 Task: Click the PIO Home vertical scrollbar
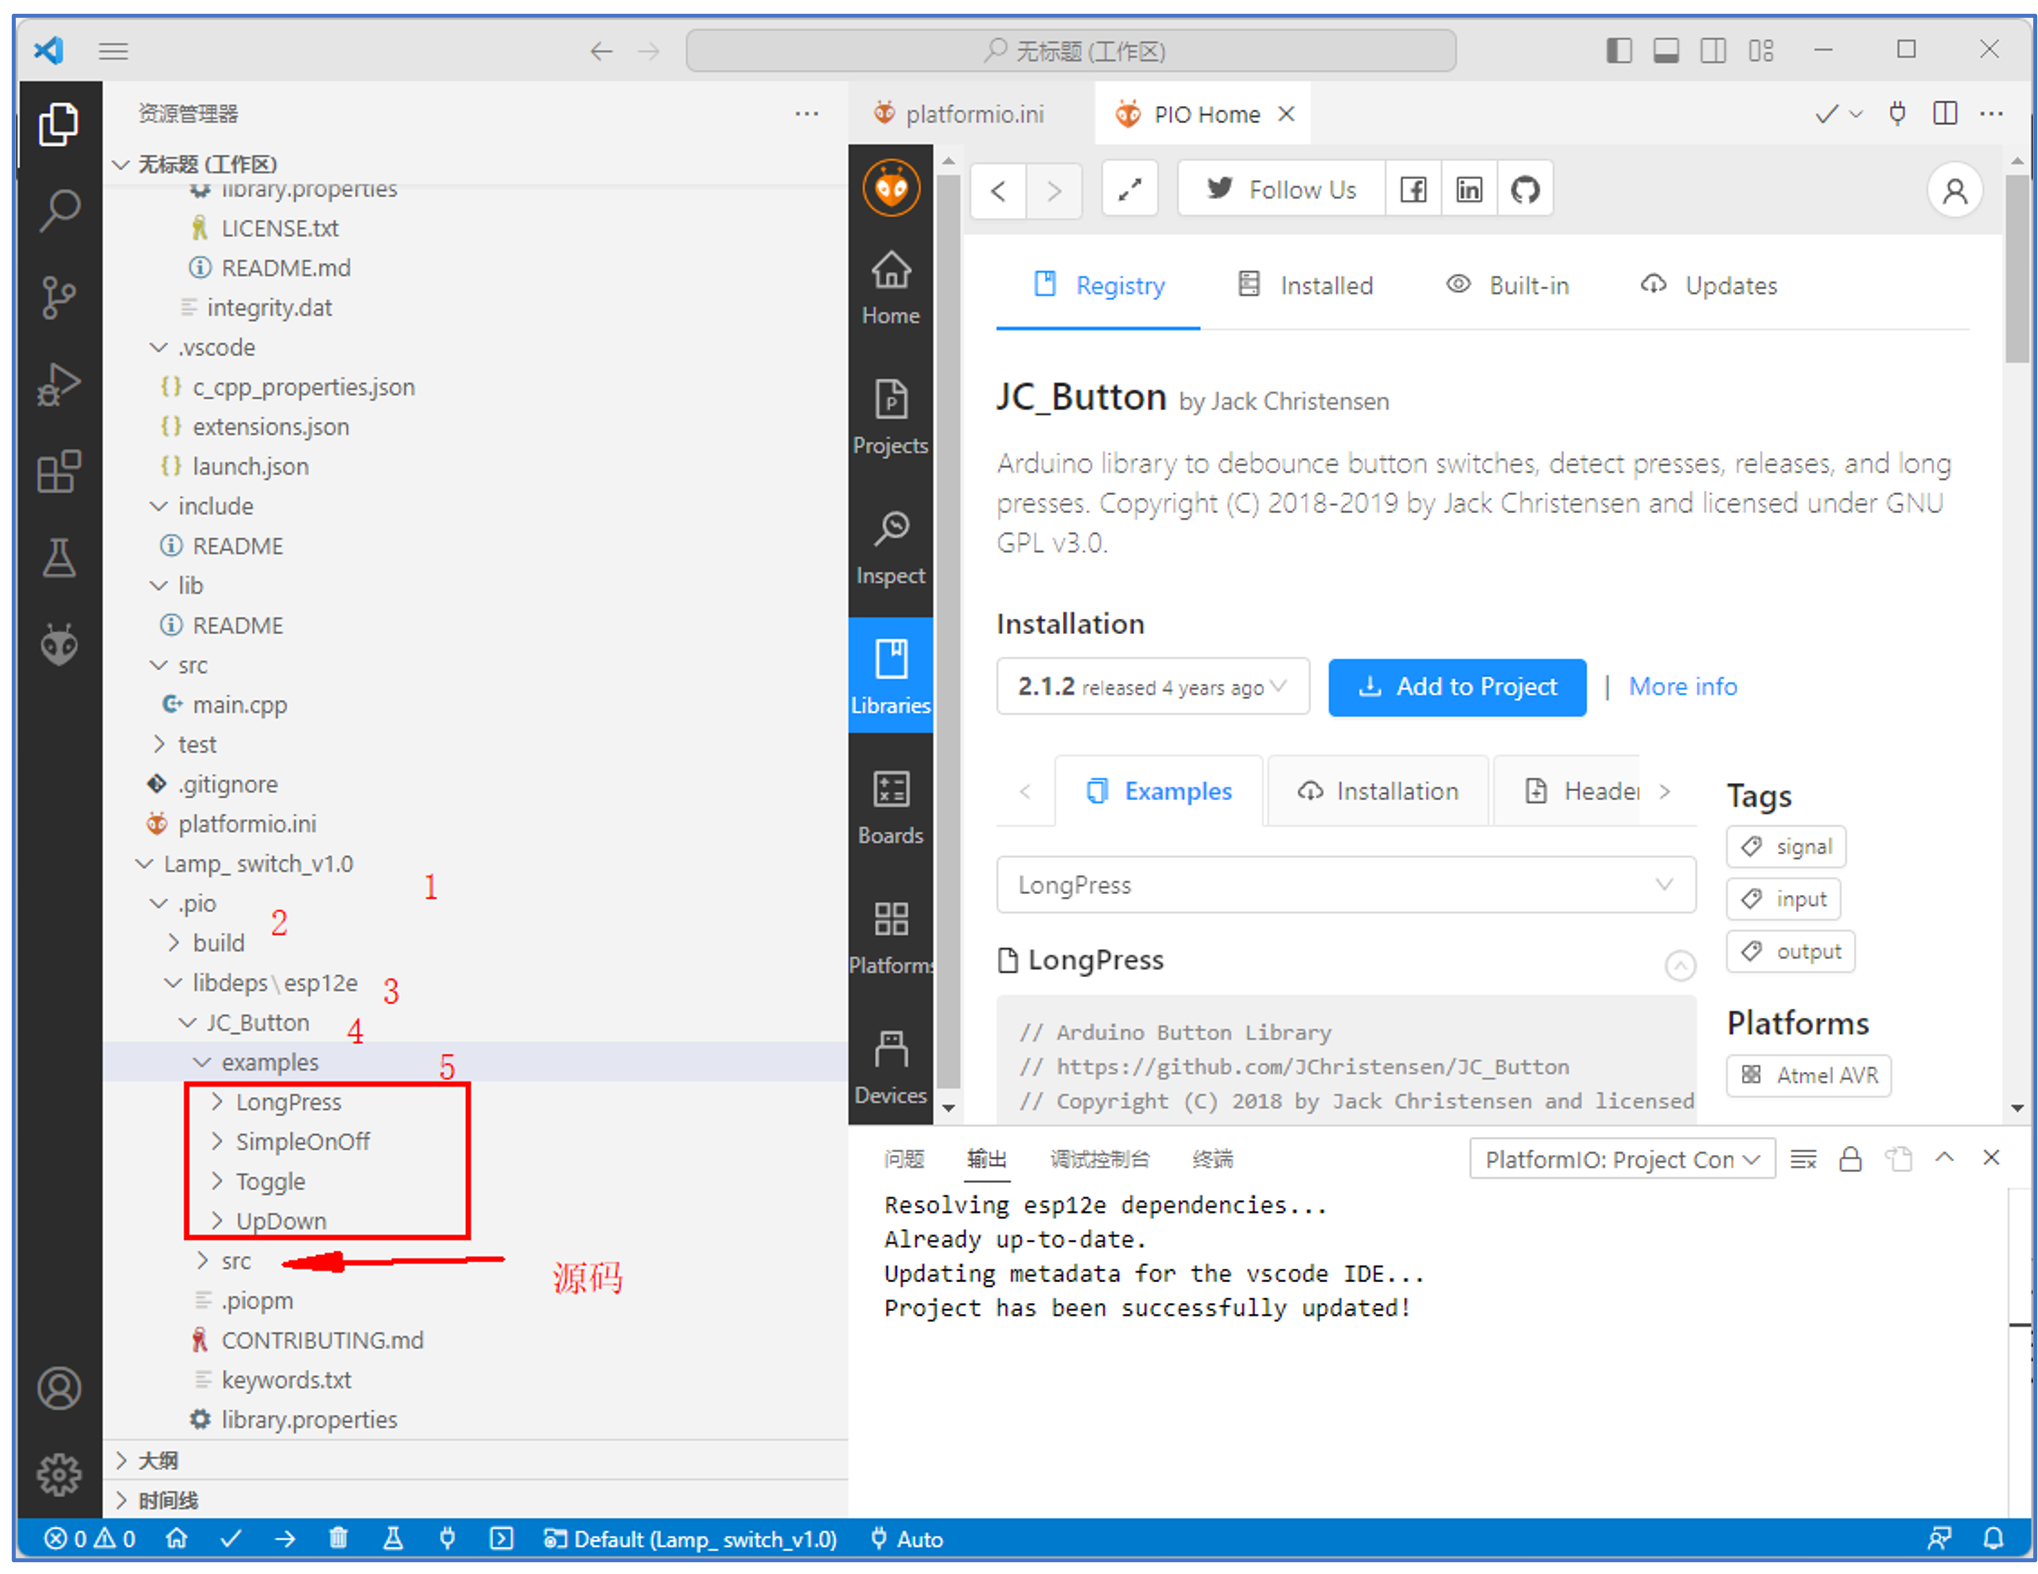click(x=2017, y=270)
